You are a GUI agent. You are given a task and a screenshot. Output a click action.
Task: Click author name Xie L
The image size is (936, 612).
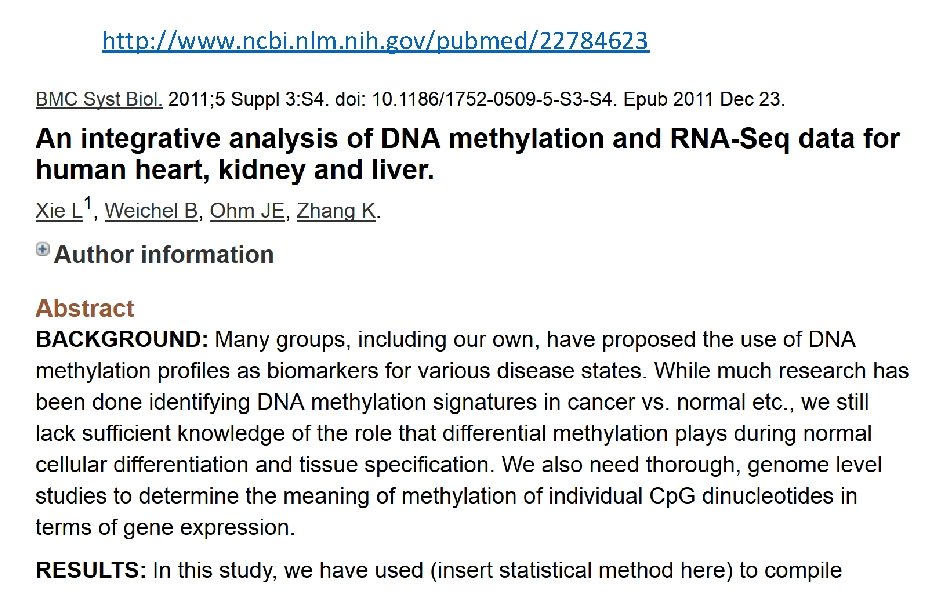pos(59,211)
